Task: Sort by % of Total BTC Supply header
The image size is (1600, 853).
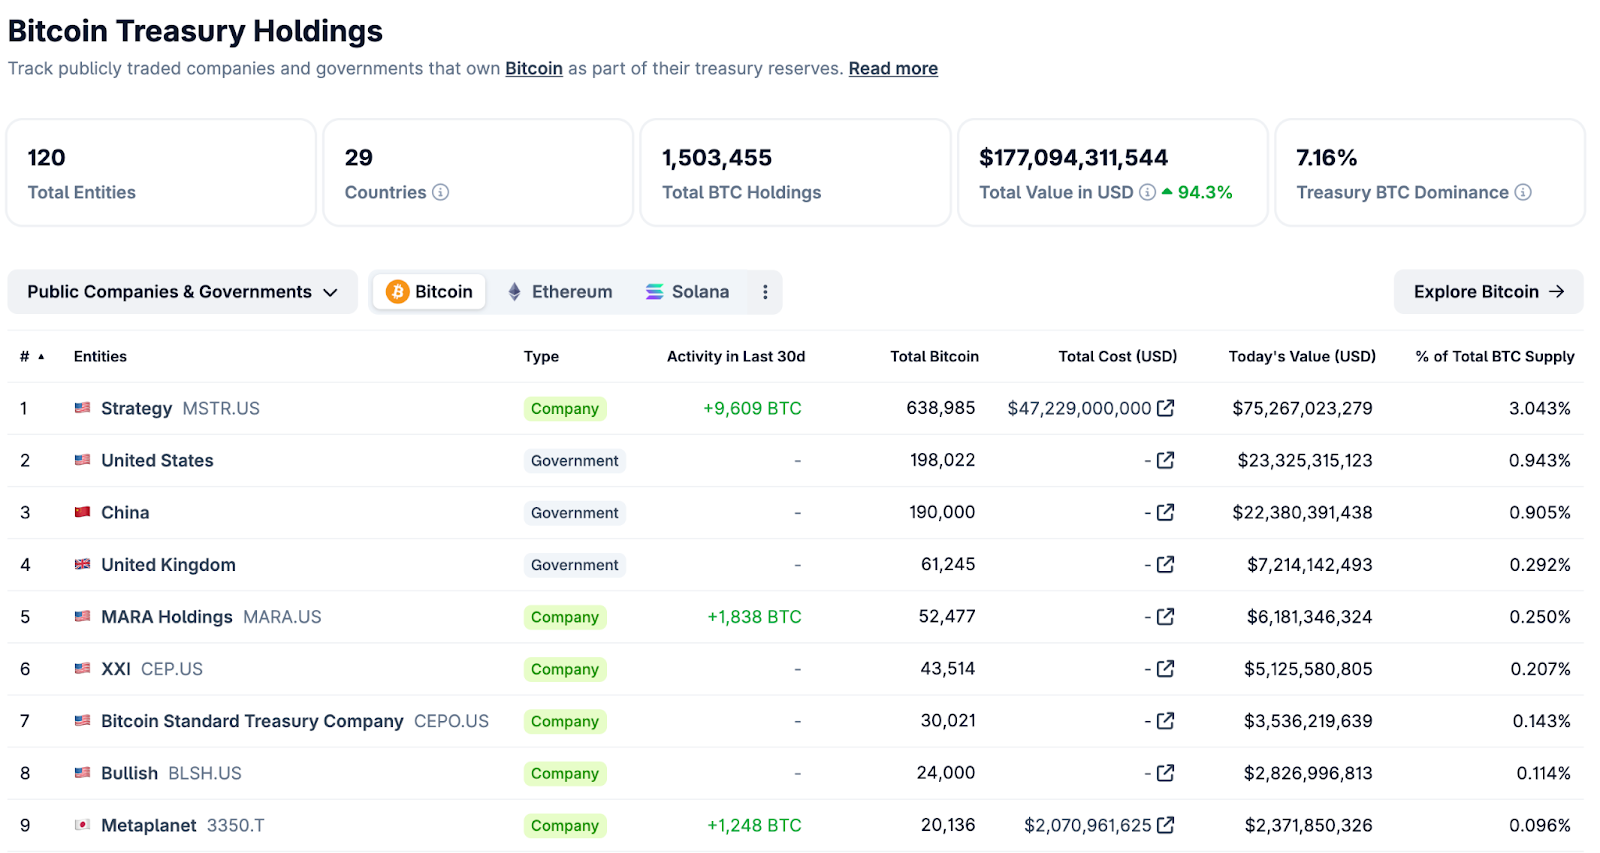Action: pyautogui.click(x=1495, y=357)
